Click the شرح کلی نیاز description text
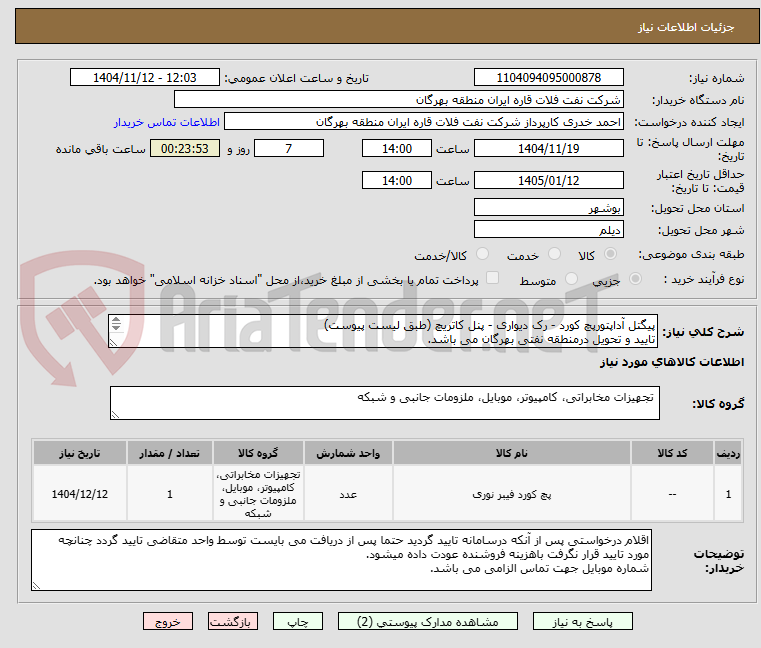Viewport: 761px width, 648px height. click(x=382, y=332)
